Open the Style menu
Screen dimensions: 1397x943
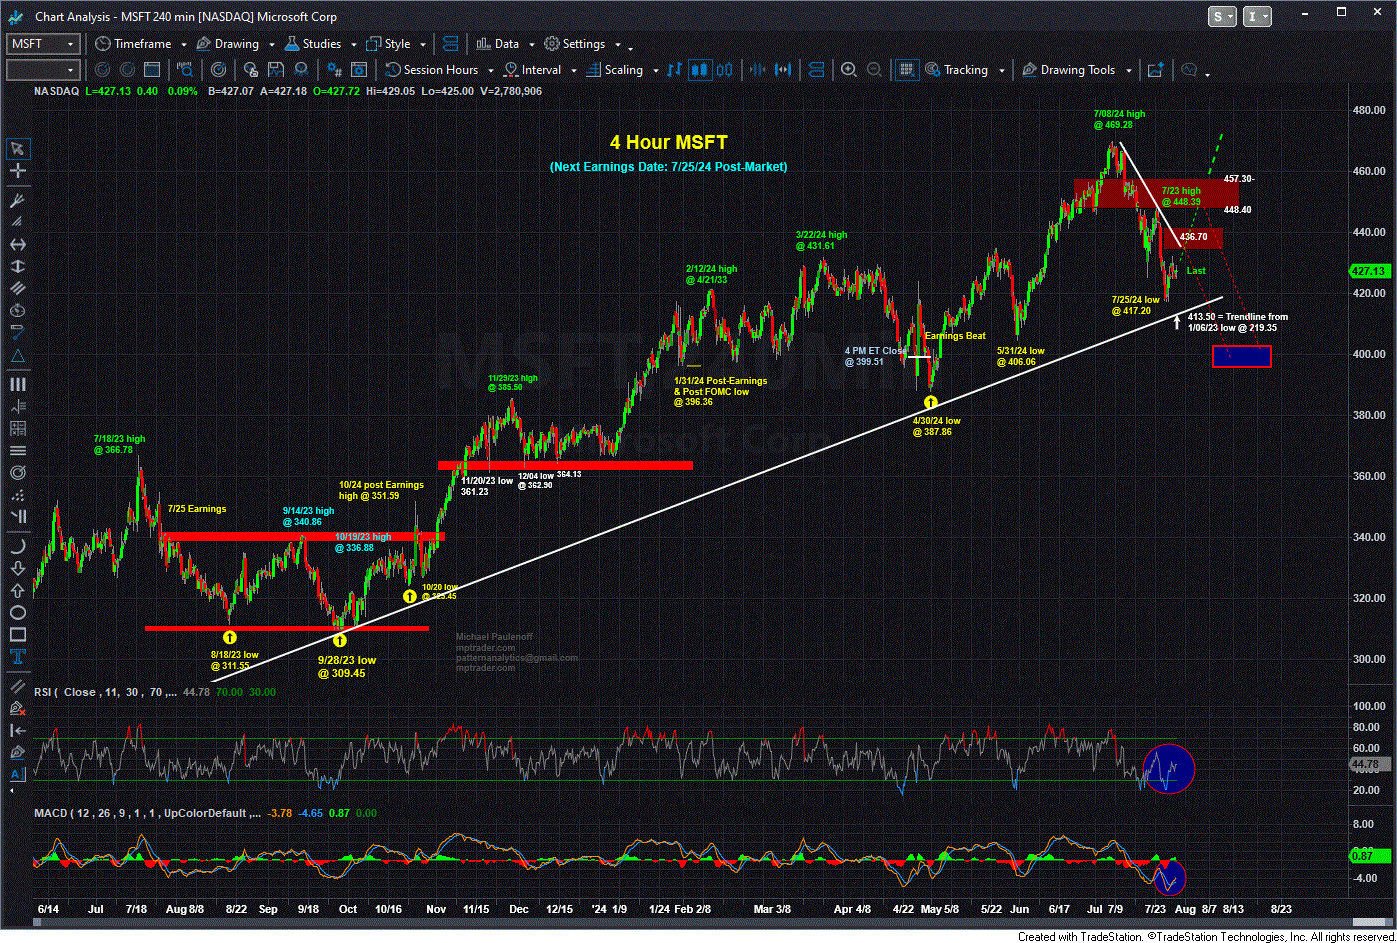(x=388, y=44)
